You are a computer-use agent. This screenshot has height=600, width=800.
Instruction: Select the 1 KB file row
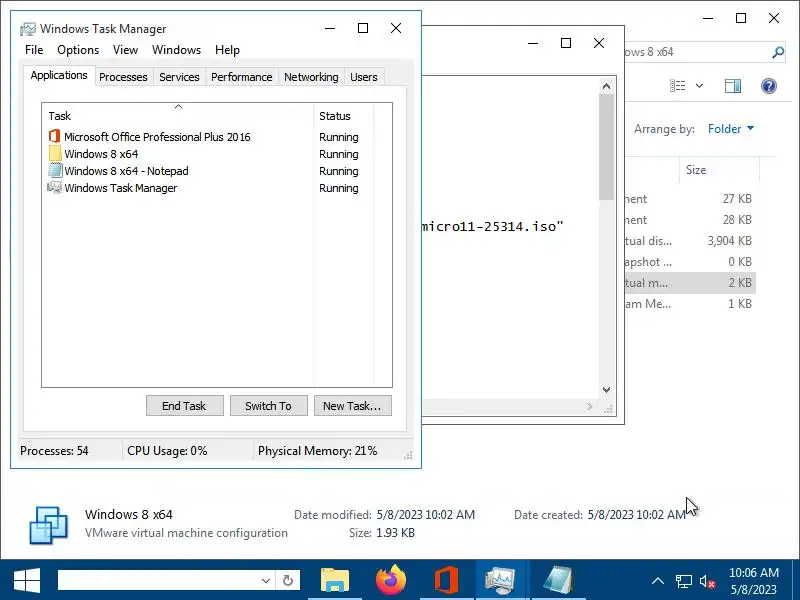(689, 304)
